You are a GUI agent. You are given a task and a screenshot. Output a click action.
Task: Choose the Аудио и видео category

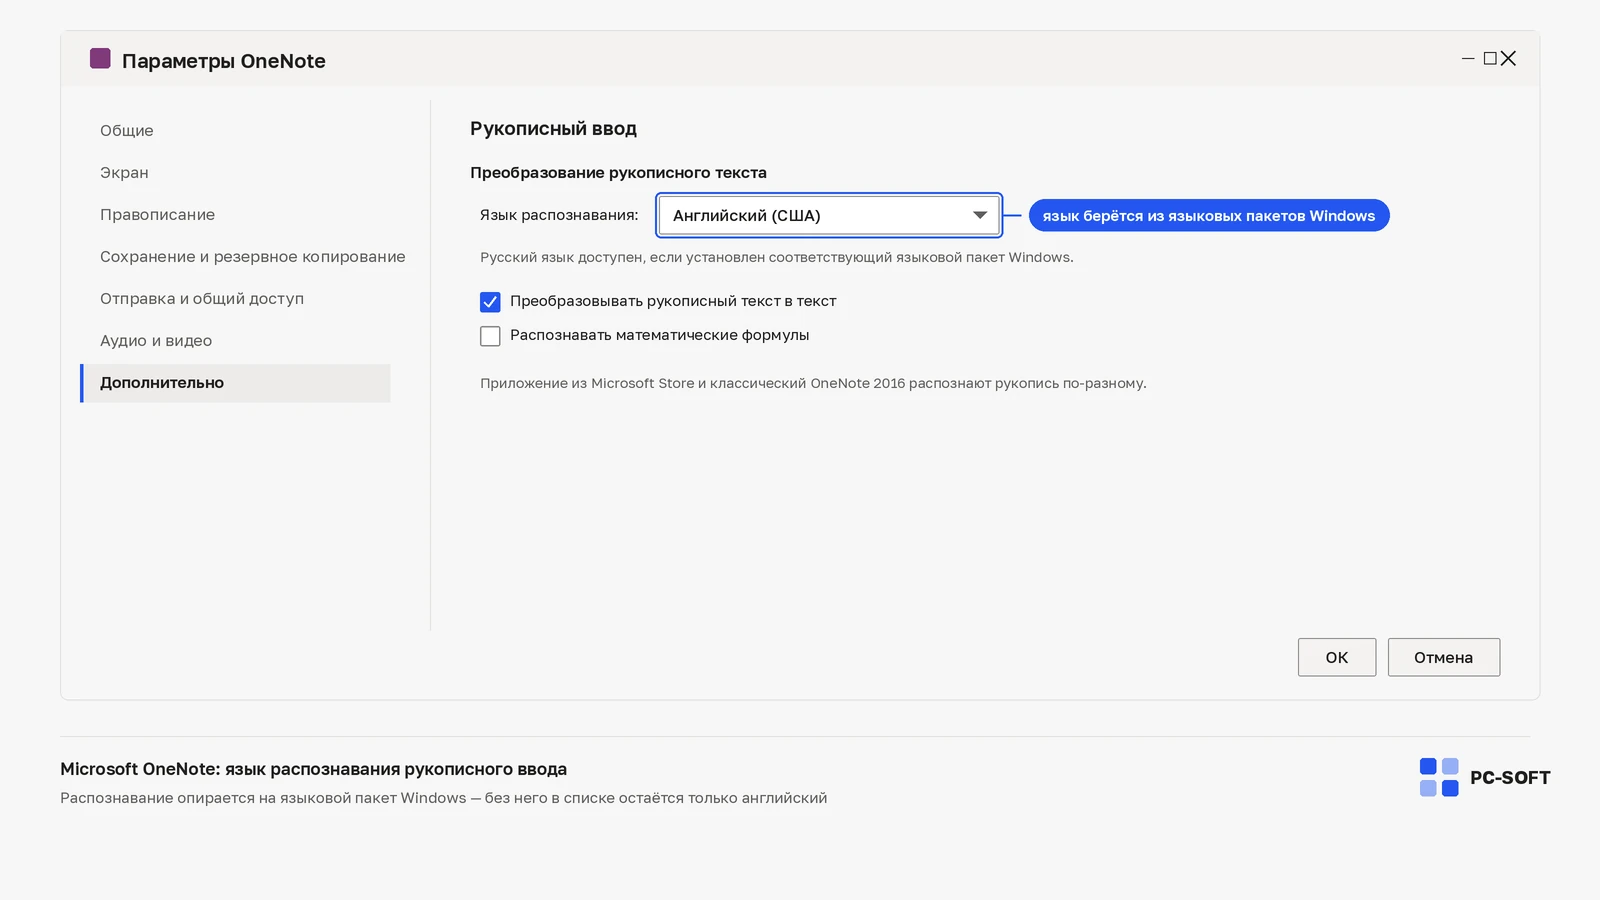point(156,341)
